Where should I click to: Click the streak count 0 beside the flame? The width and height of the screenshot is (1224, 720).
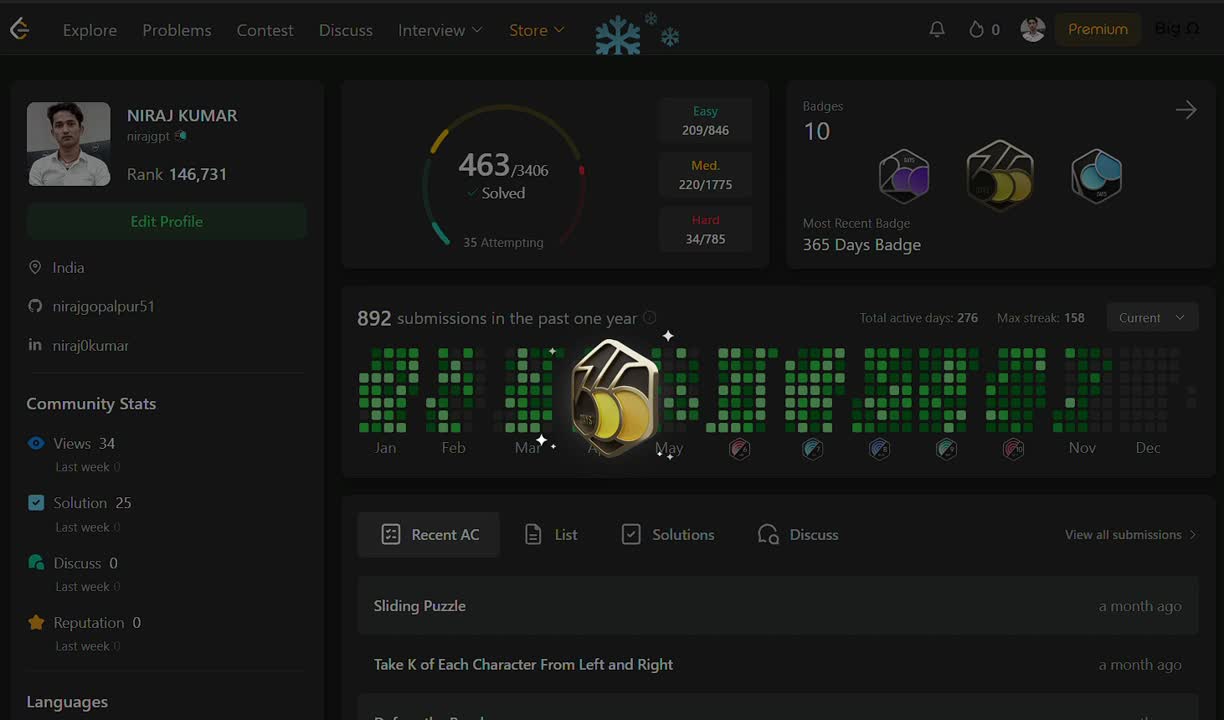point(995,30)
